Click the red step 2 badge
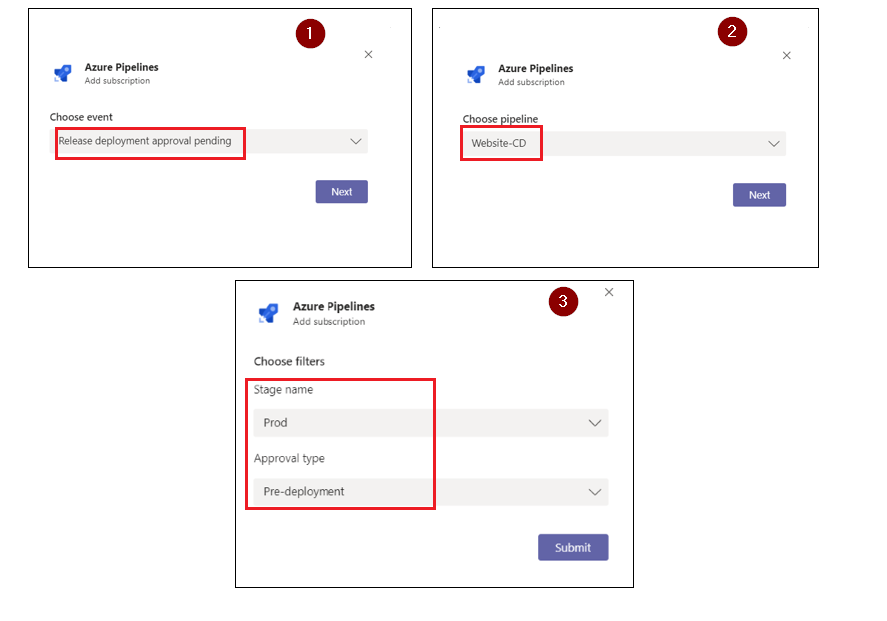The image size is (887, 621). click(732, 32)
